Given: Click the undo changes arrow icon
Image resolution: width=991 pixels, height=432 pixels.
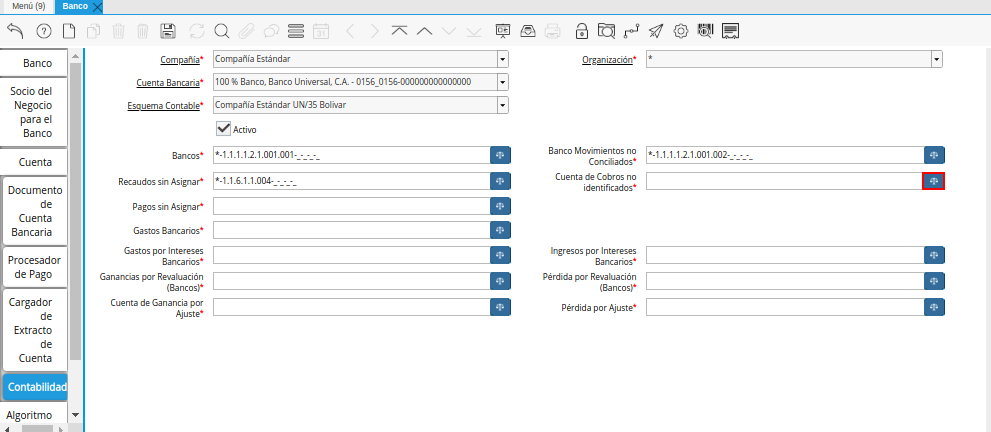Looking at the screenshot, I should (16, 30).
